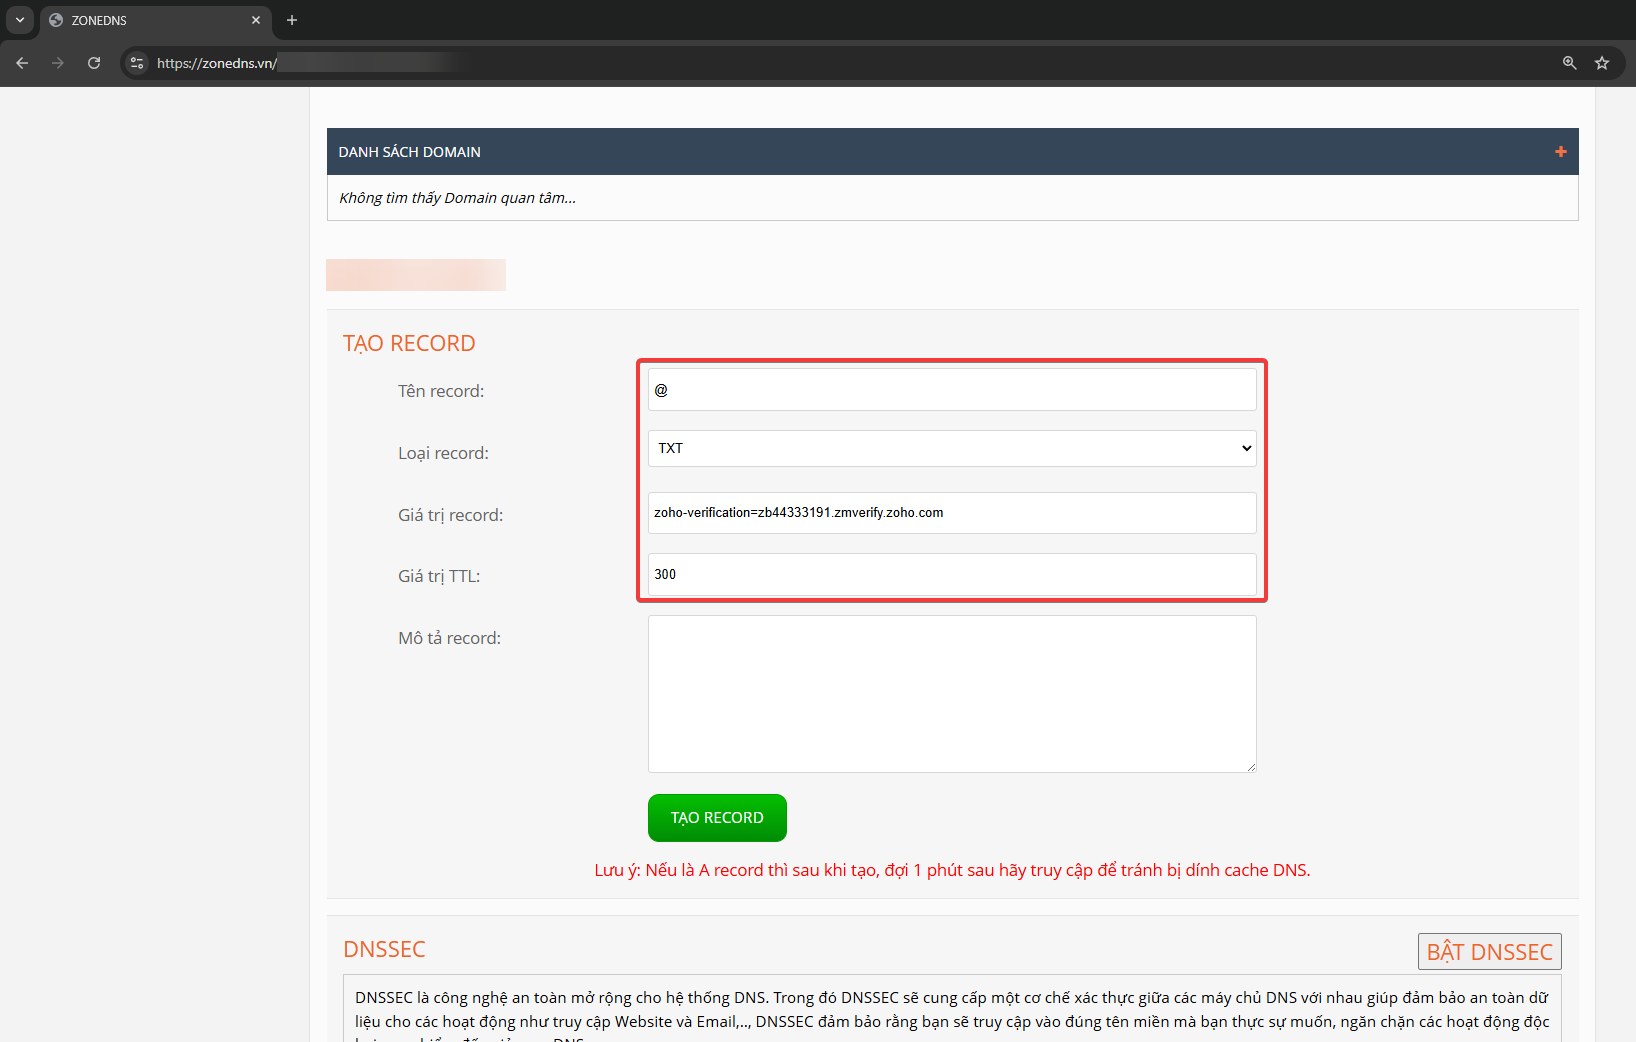Click the browser forward arrow
This screenshot has height=1042, width=1636.
58,63
